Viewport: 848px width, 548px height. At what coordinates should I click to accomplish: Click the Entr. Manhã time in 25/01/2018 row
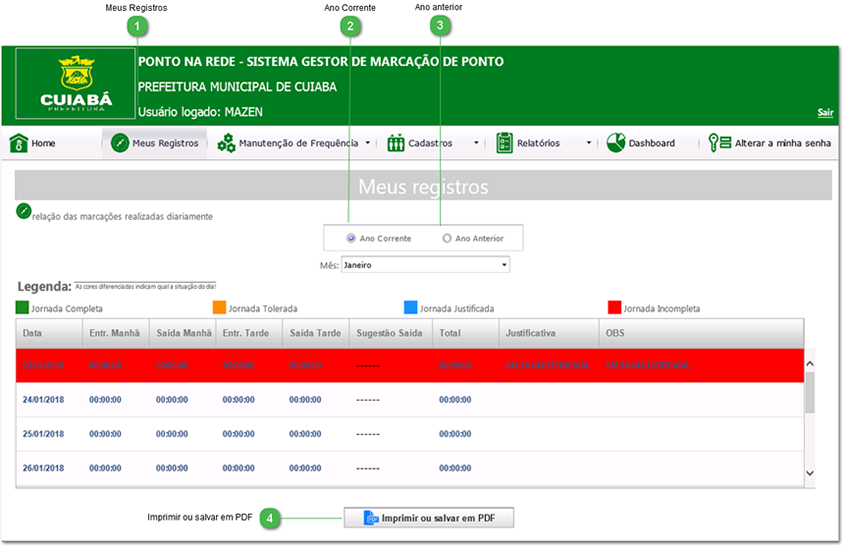(105, 434)
